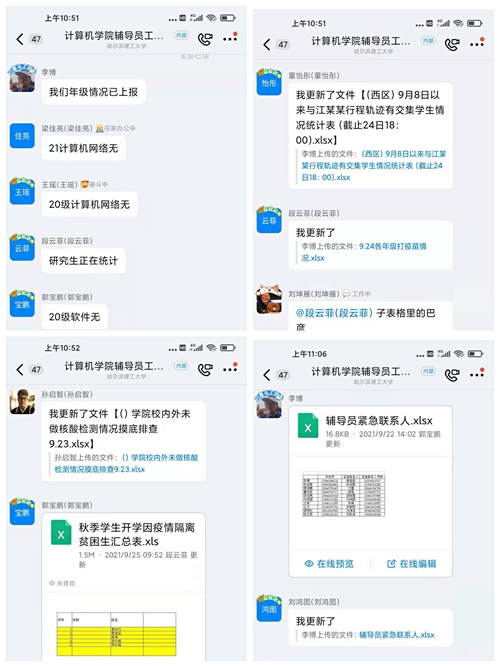Tap back arrow in 上午11:06 chat screenshot
This screenshot has height=667, width=500.
tap(267, 375)
